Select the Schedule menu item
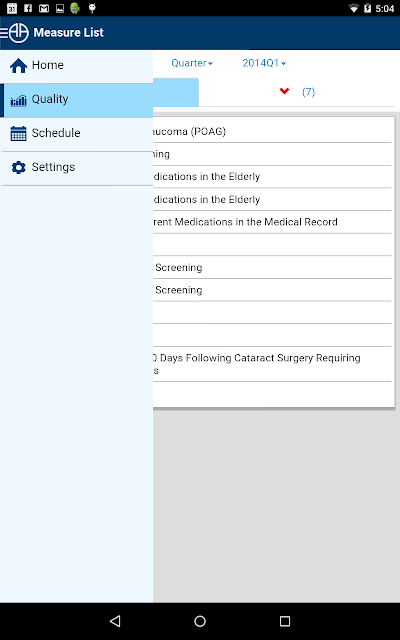 tap(76, 133)
